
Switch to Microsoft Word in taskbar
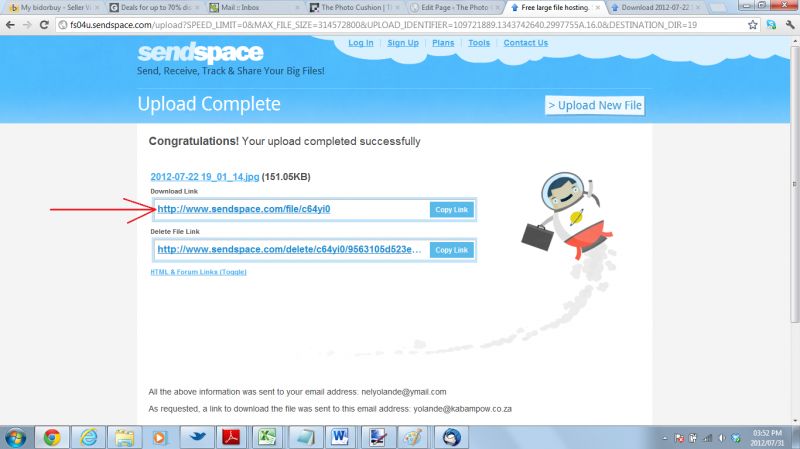click(340, 437)
